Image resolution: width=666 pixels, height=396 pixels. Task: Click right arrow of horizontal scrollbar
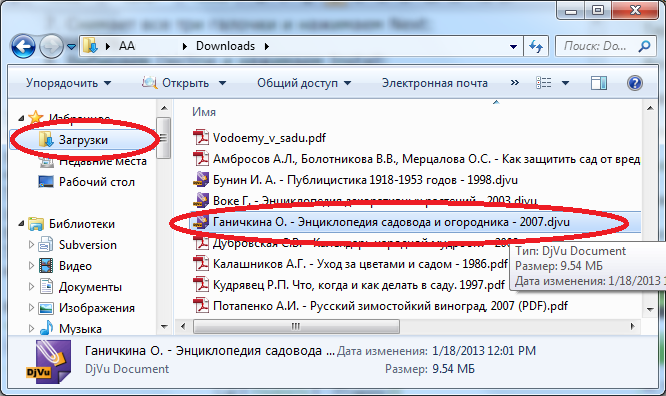(x=632, y=326)
